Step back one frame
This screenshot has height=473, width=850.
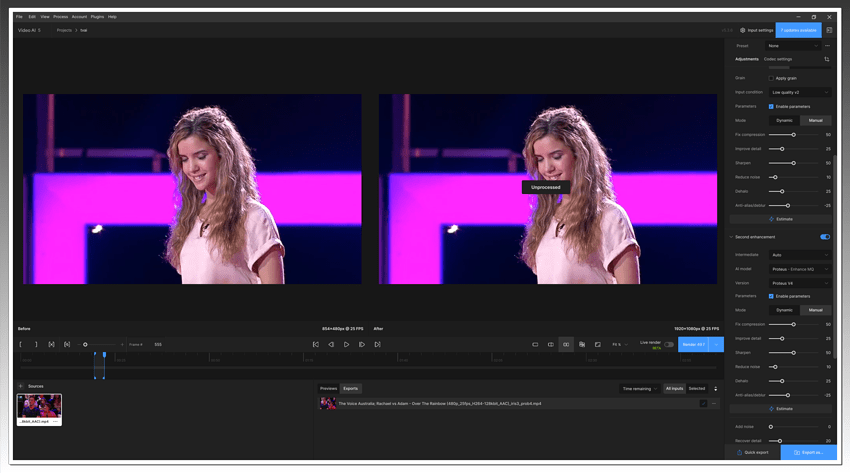coord(331,345)
